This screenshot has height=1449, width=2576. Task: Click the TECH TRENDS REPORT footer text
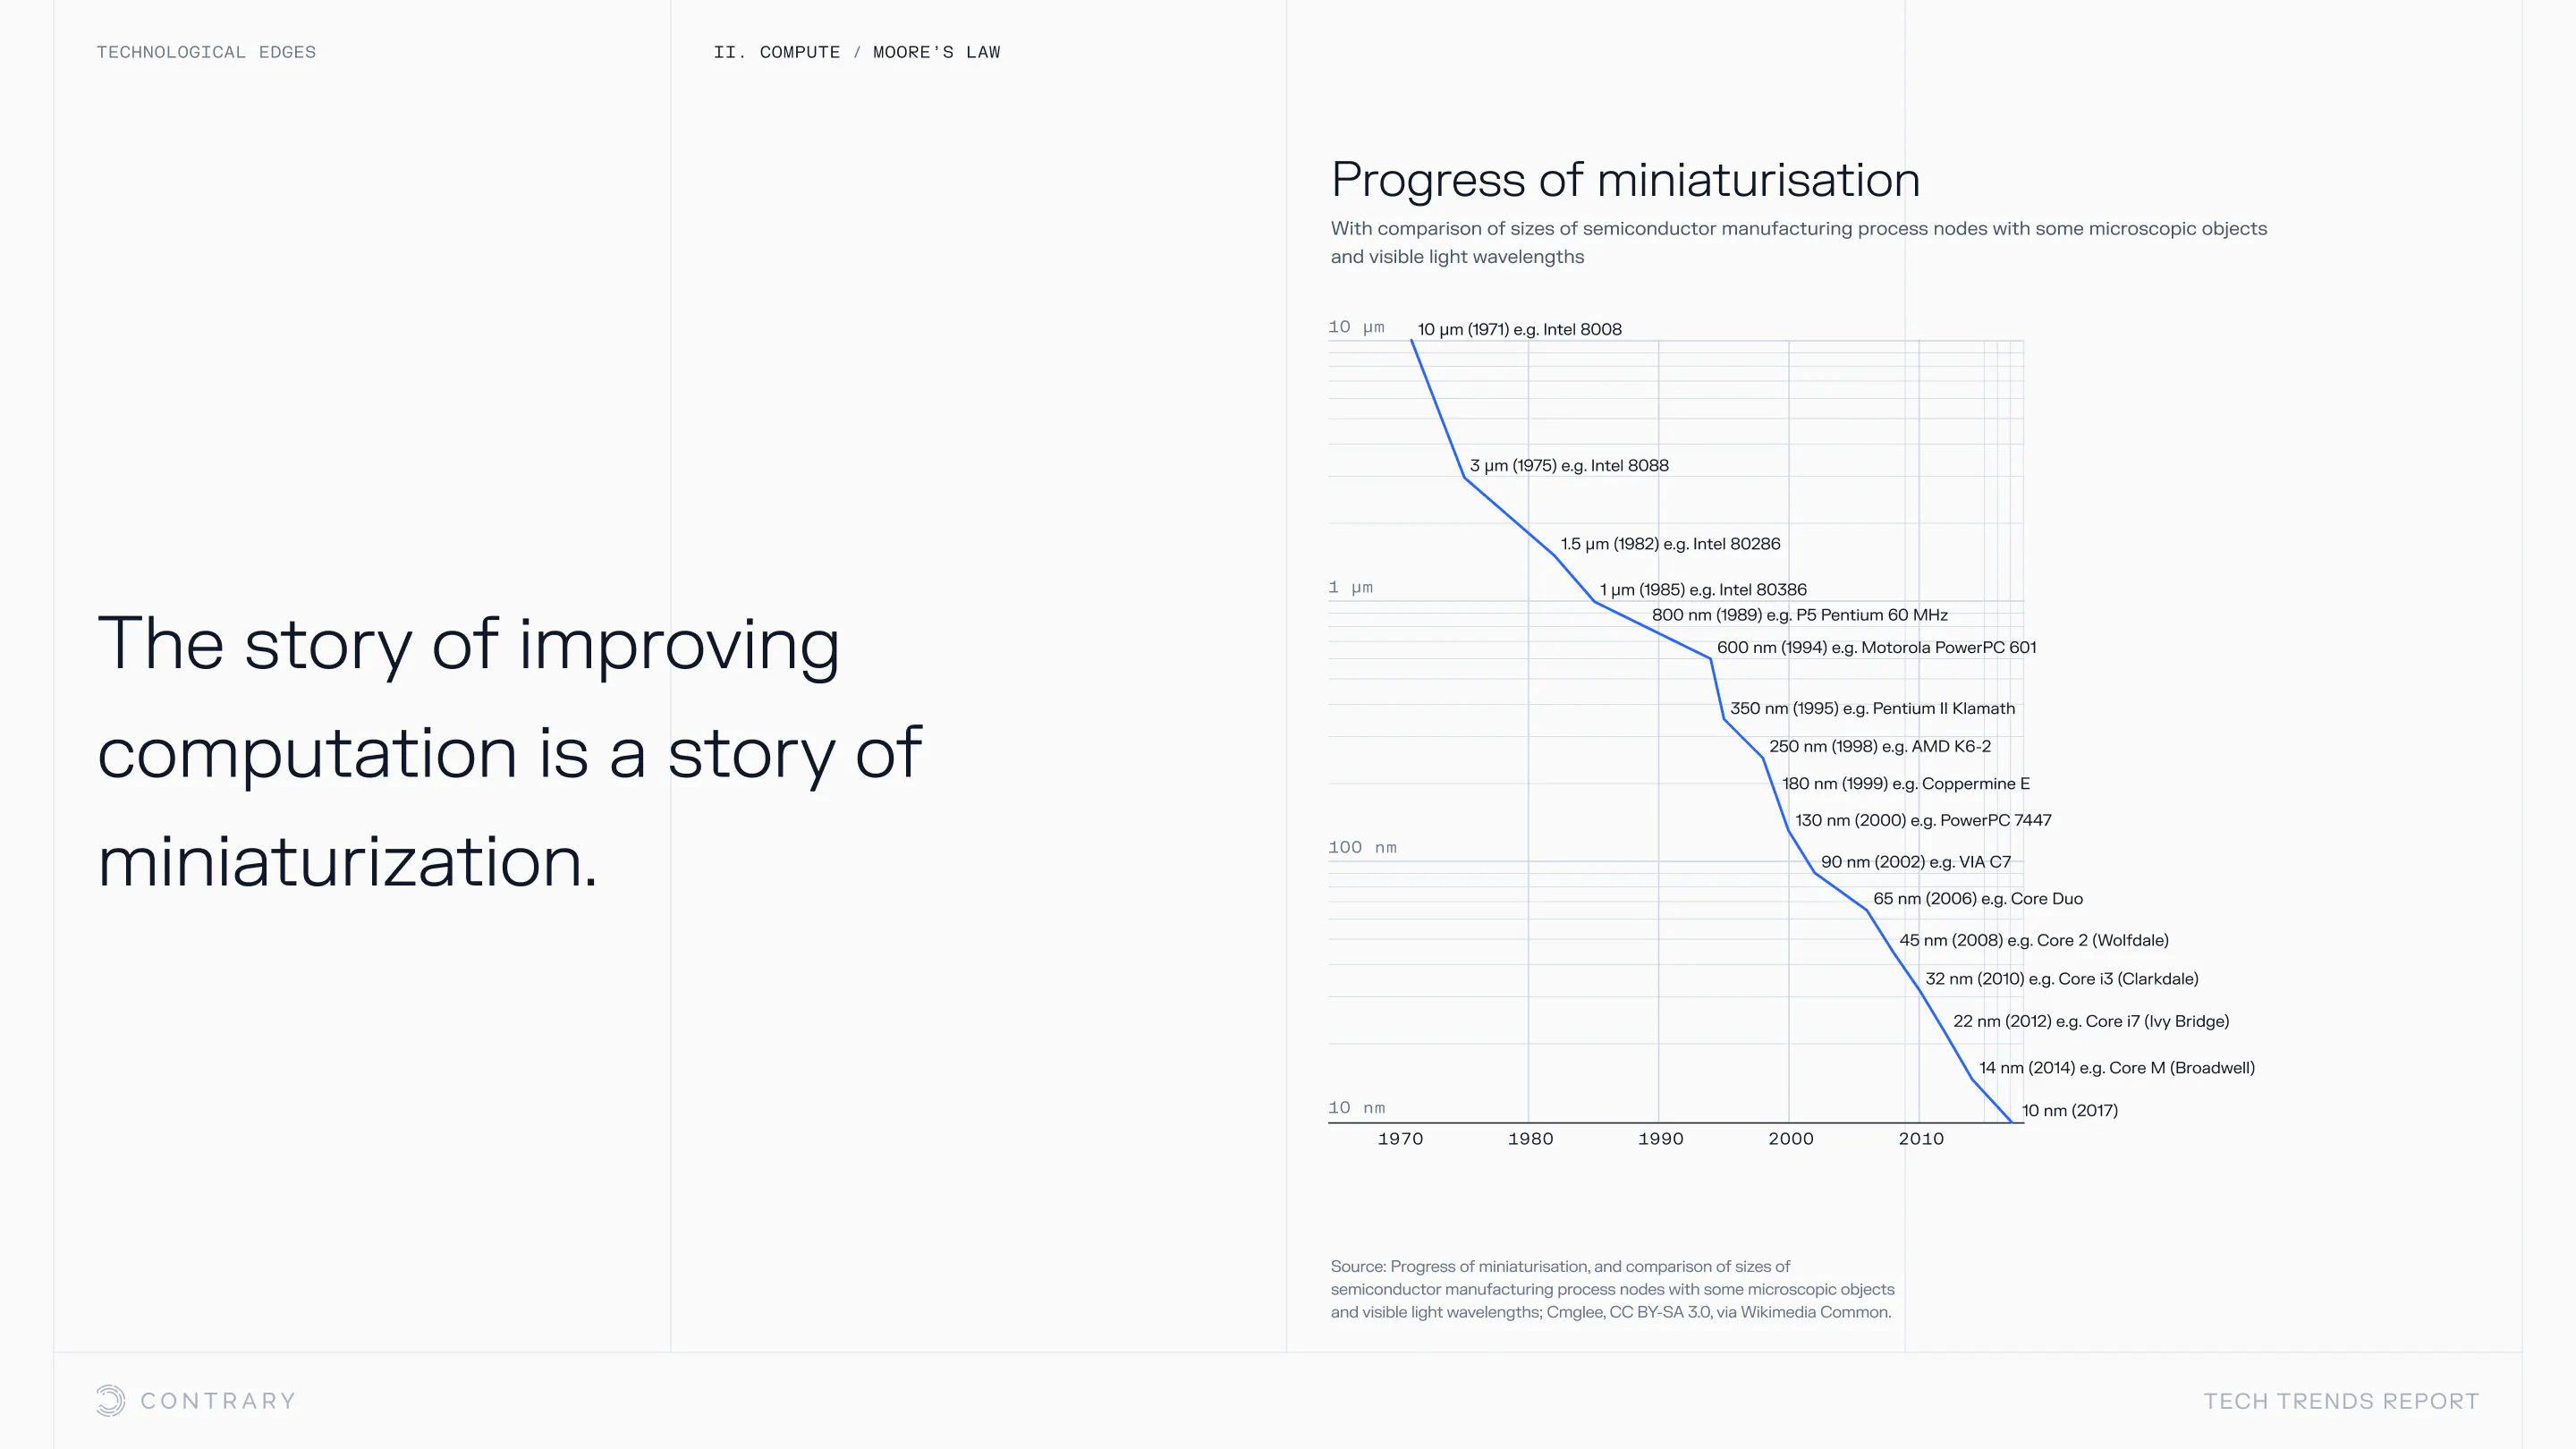coord(2341,1401)
